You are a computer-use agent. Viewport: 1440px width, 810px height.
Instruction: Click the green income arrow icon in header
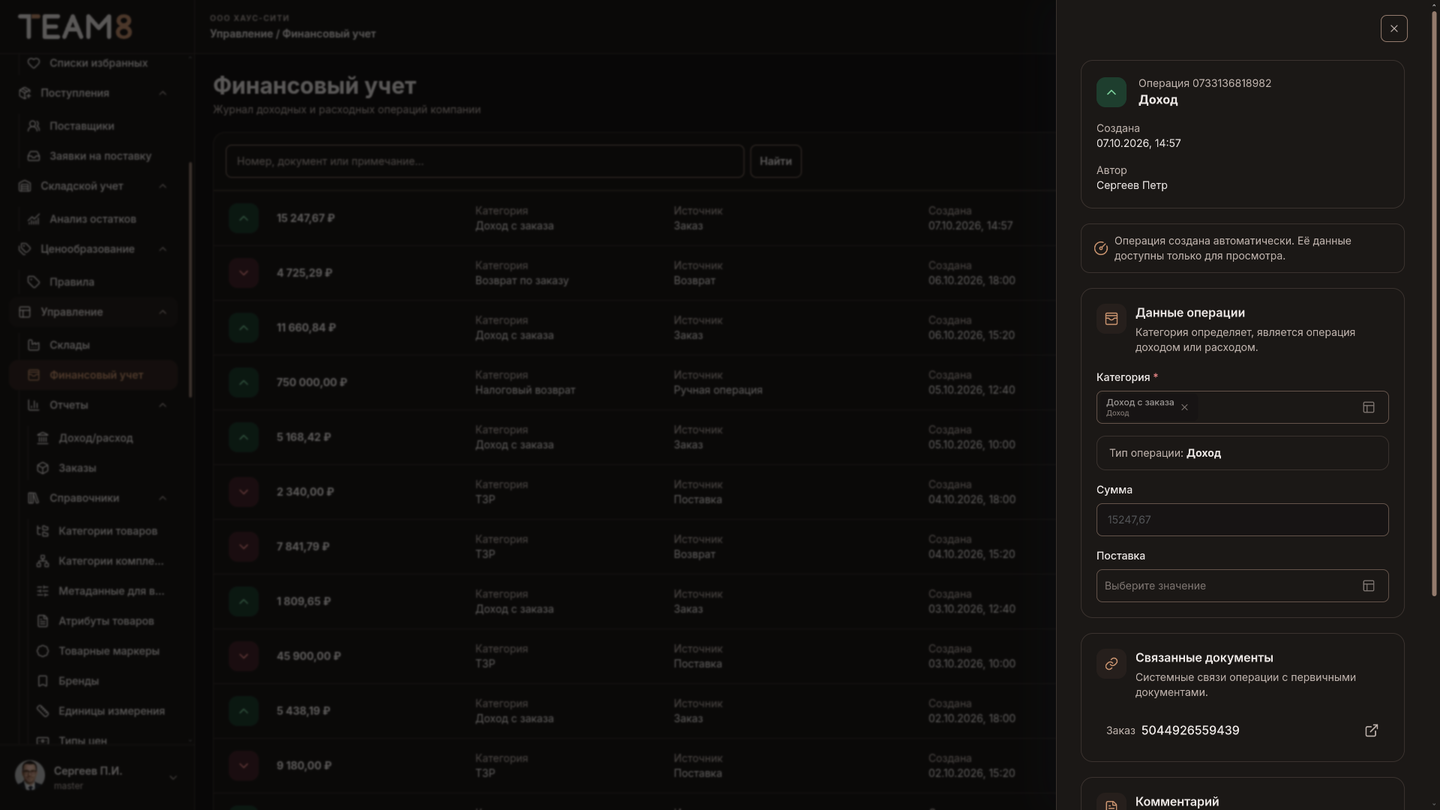tap(1111, 92)
